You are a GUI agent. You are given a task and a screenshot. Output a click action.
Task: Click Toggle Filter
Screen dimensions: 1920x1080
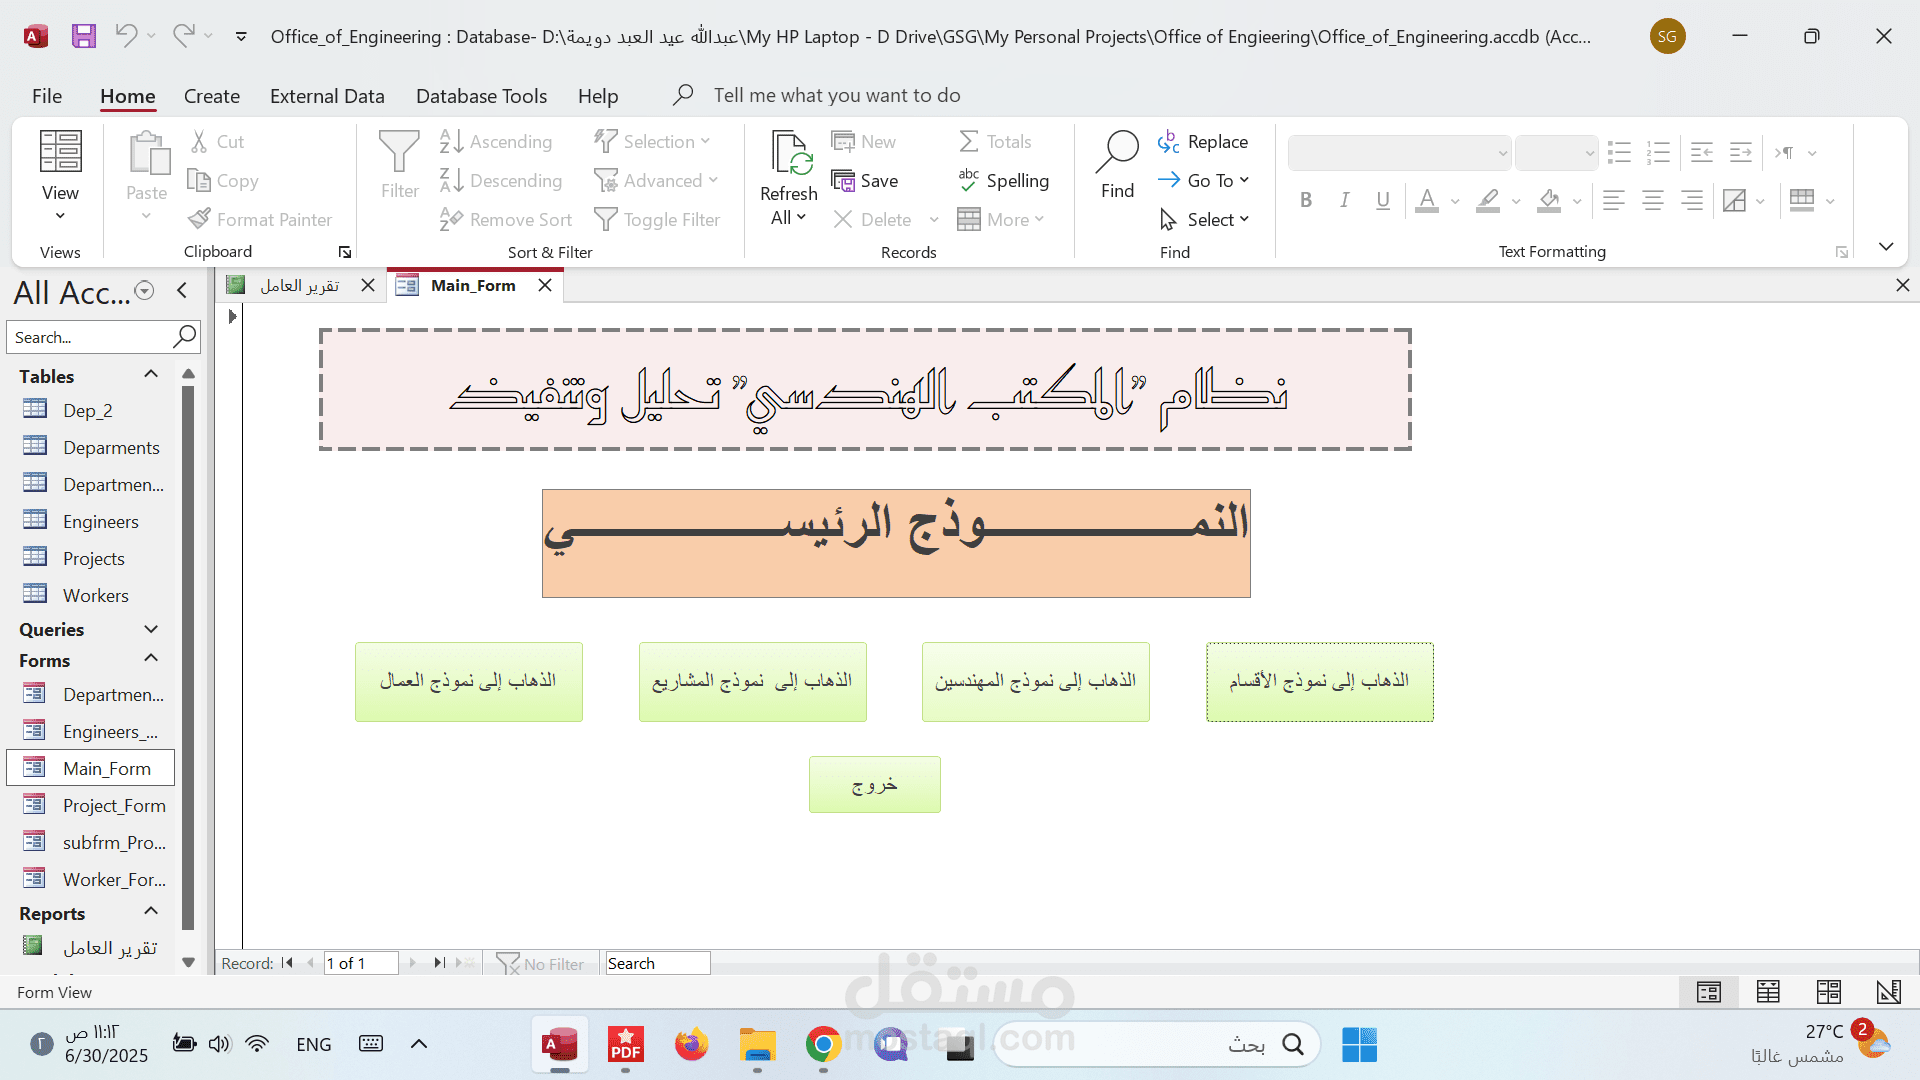click(x=657, y=220)
